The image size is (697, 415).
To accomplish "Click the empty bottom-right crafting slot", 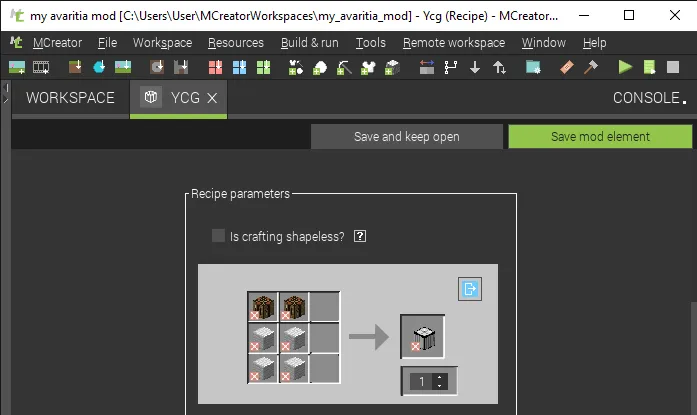I will pyautogui.click(x=325, y=369).
